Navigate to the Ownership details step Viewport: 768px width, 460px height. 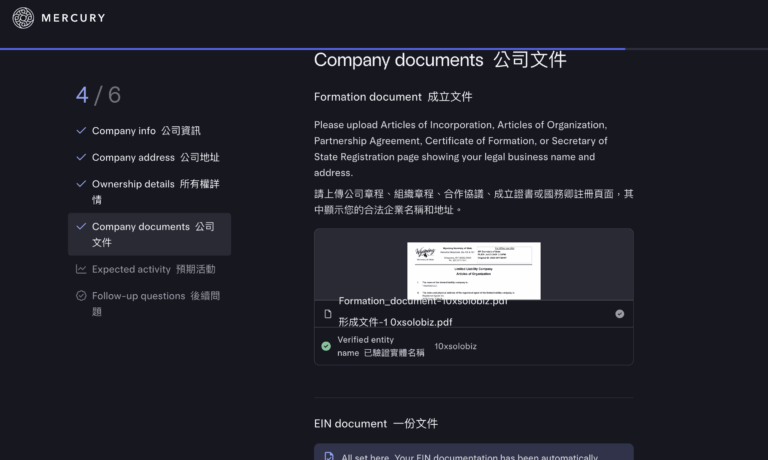coord(155,192)
